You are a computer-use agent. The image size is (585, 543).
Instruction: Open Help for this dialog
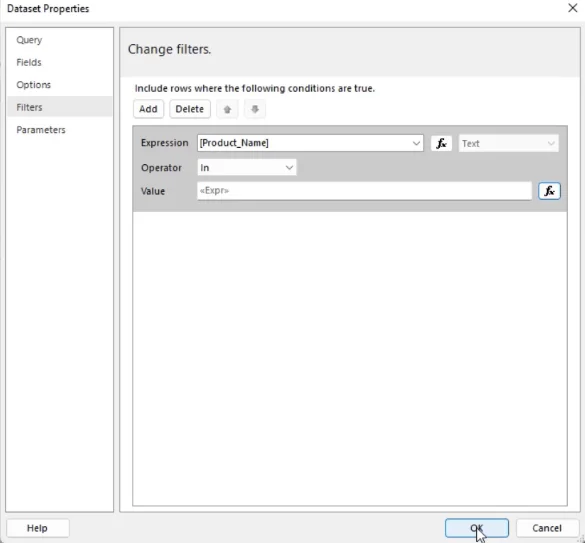tap(37, 528)
